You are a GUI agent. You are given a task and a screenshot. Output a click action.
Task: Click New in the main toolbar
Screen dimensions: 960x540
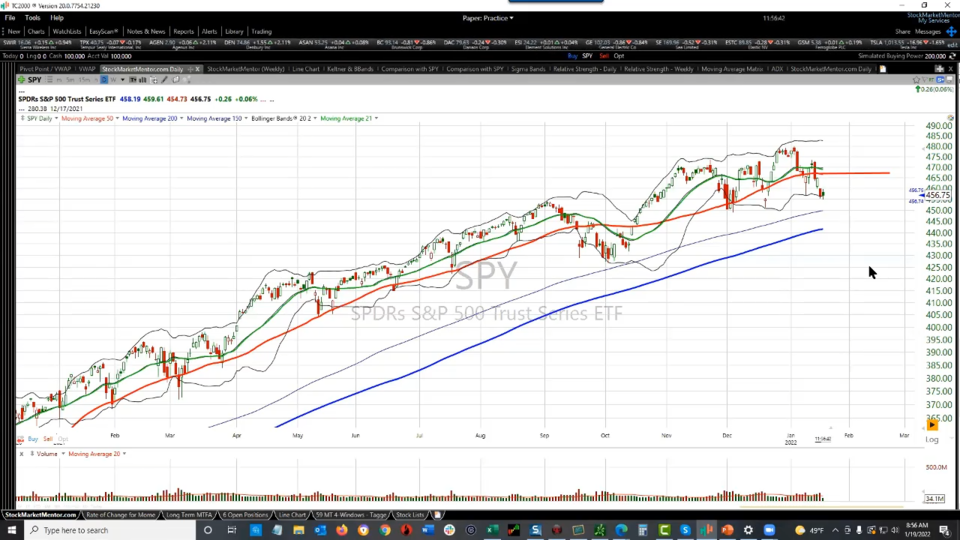click(x=13, y=31)
